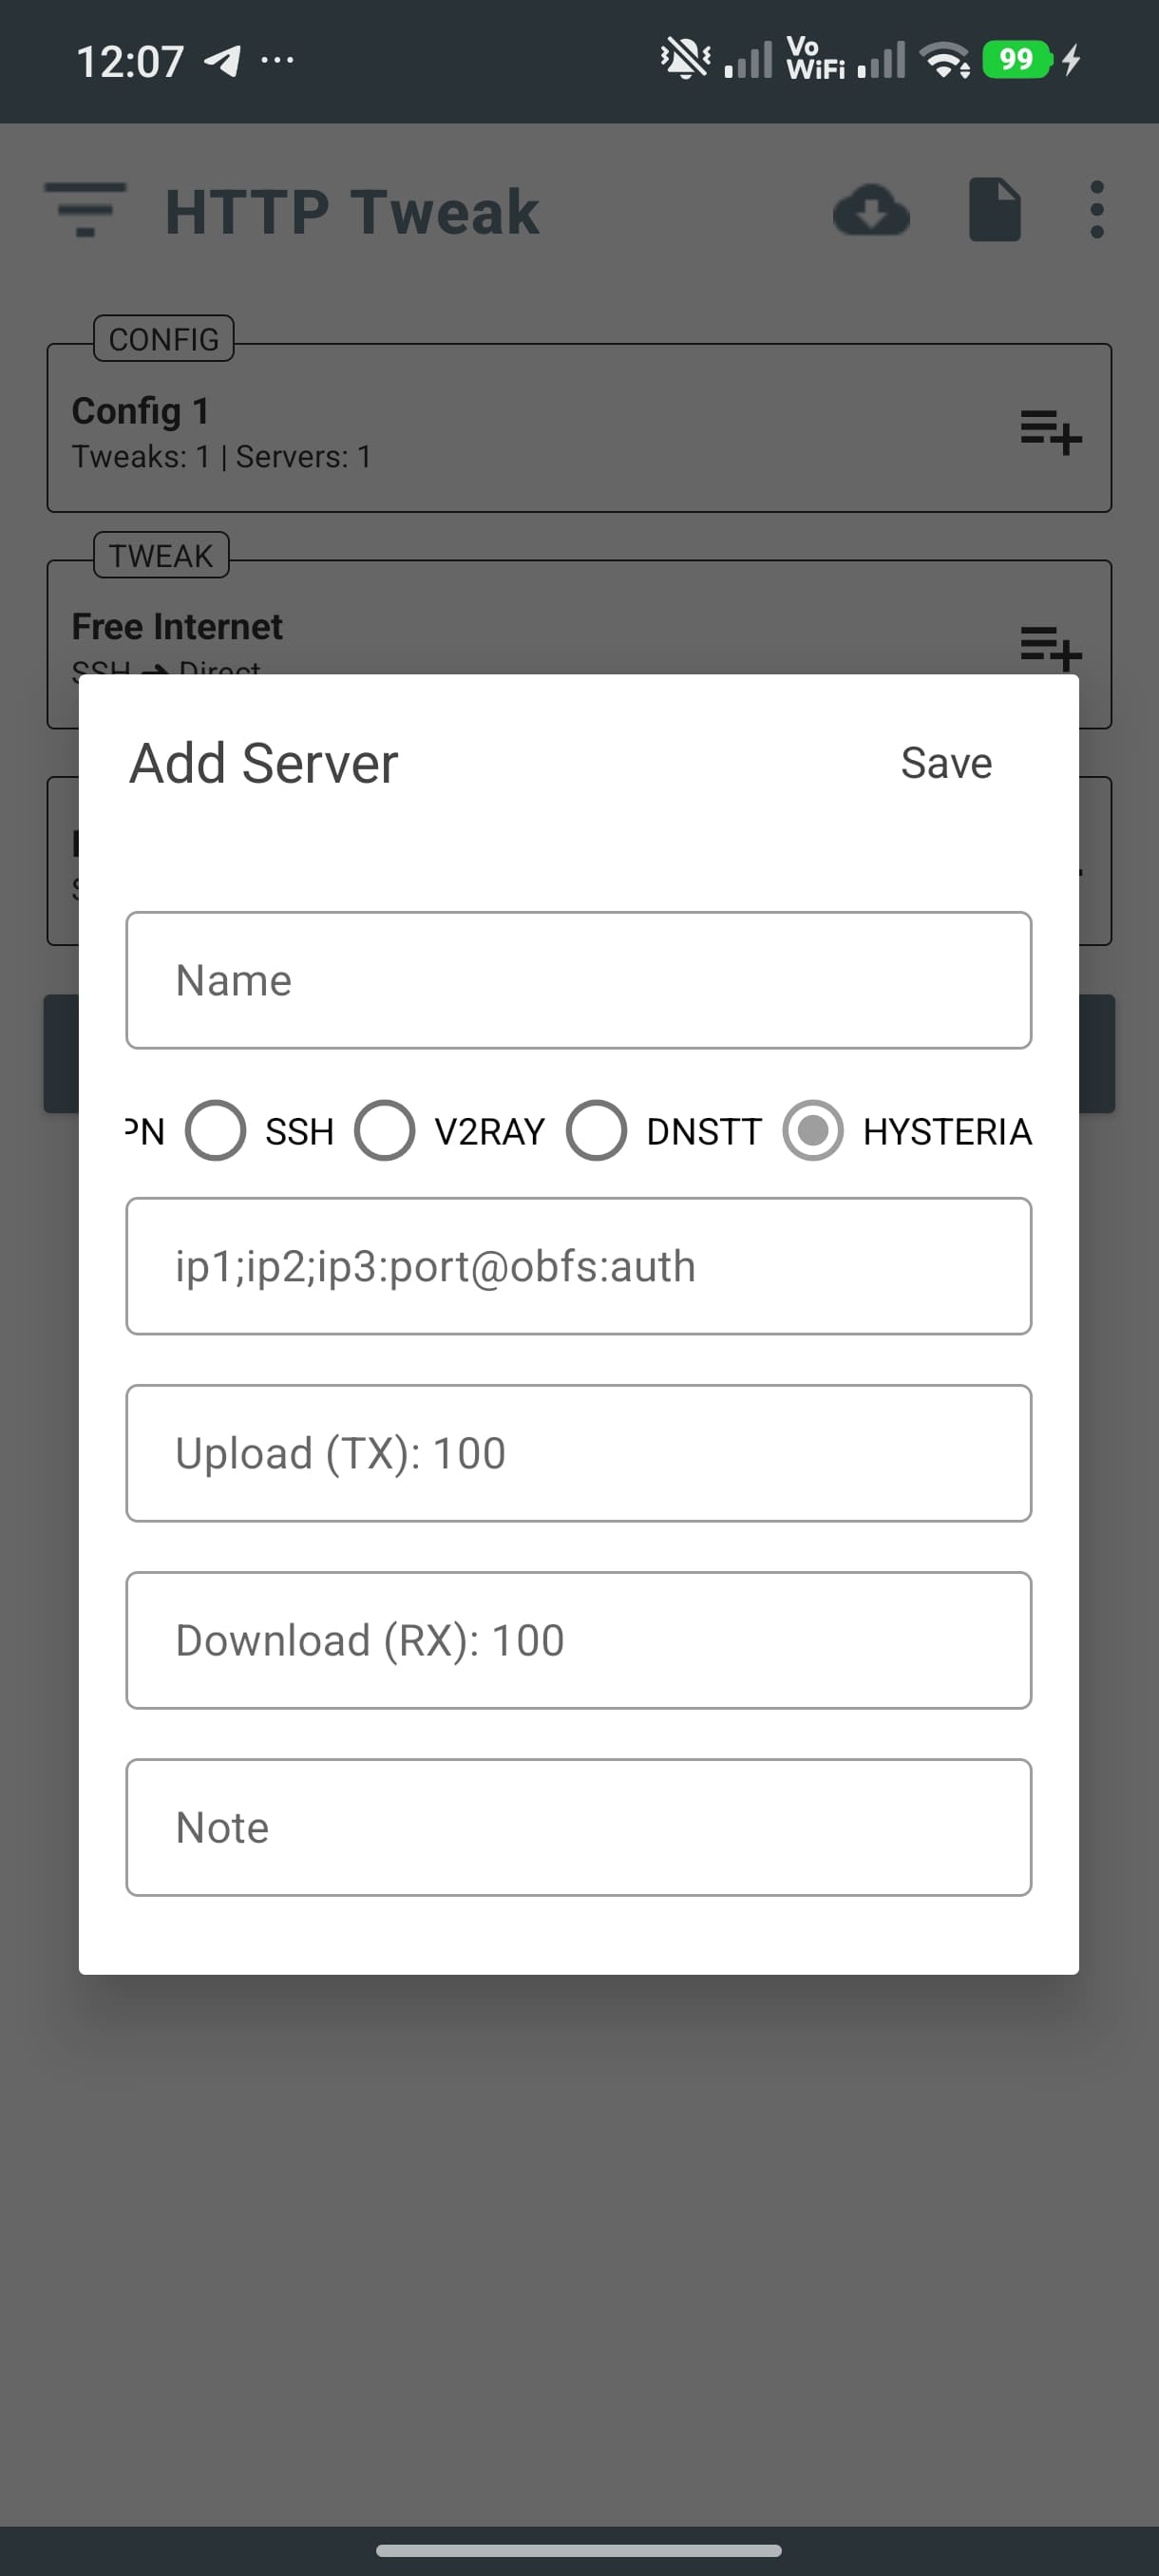Image resolution: width=1159 pixels, height=2576 pixels.
Task: Tap the Tweaks: 1 | Servers: 1 text
Action: tap(221, 457)
